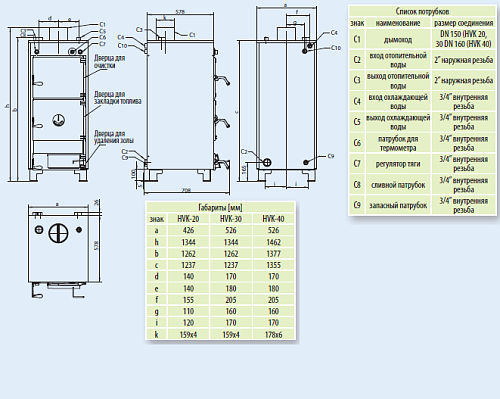Click the HVK-20 column header
Screen dimensions: 500x399
(x=188, y=219)
